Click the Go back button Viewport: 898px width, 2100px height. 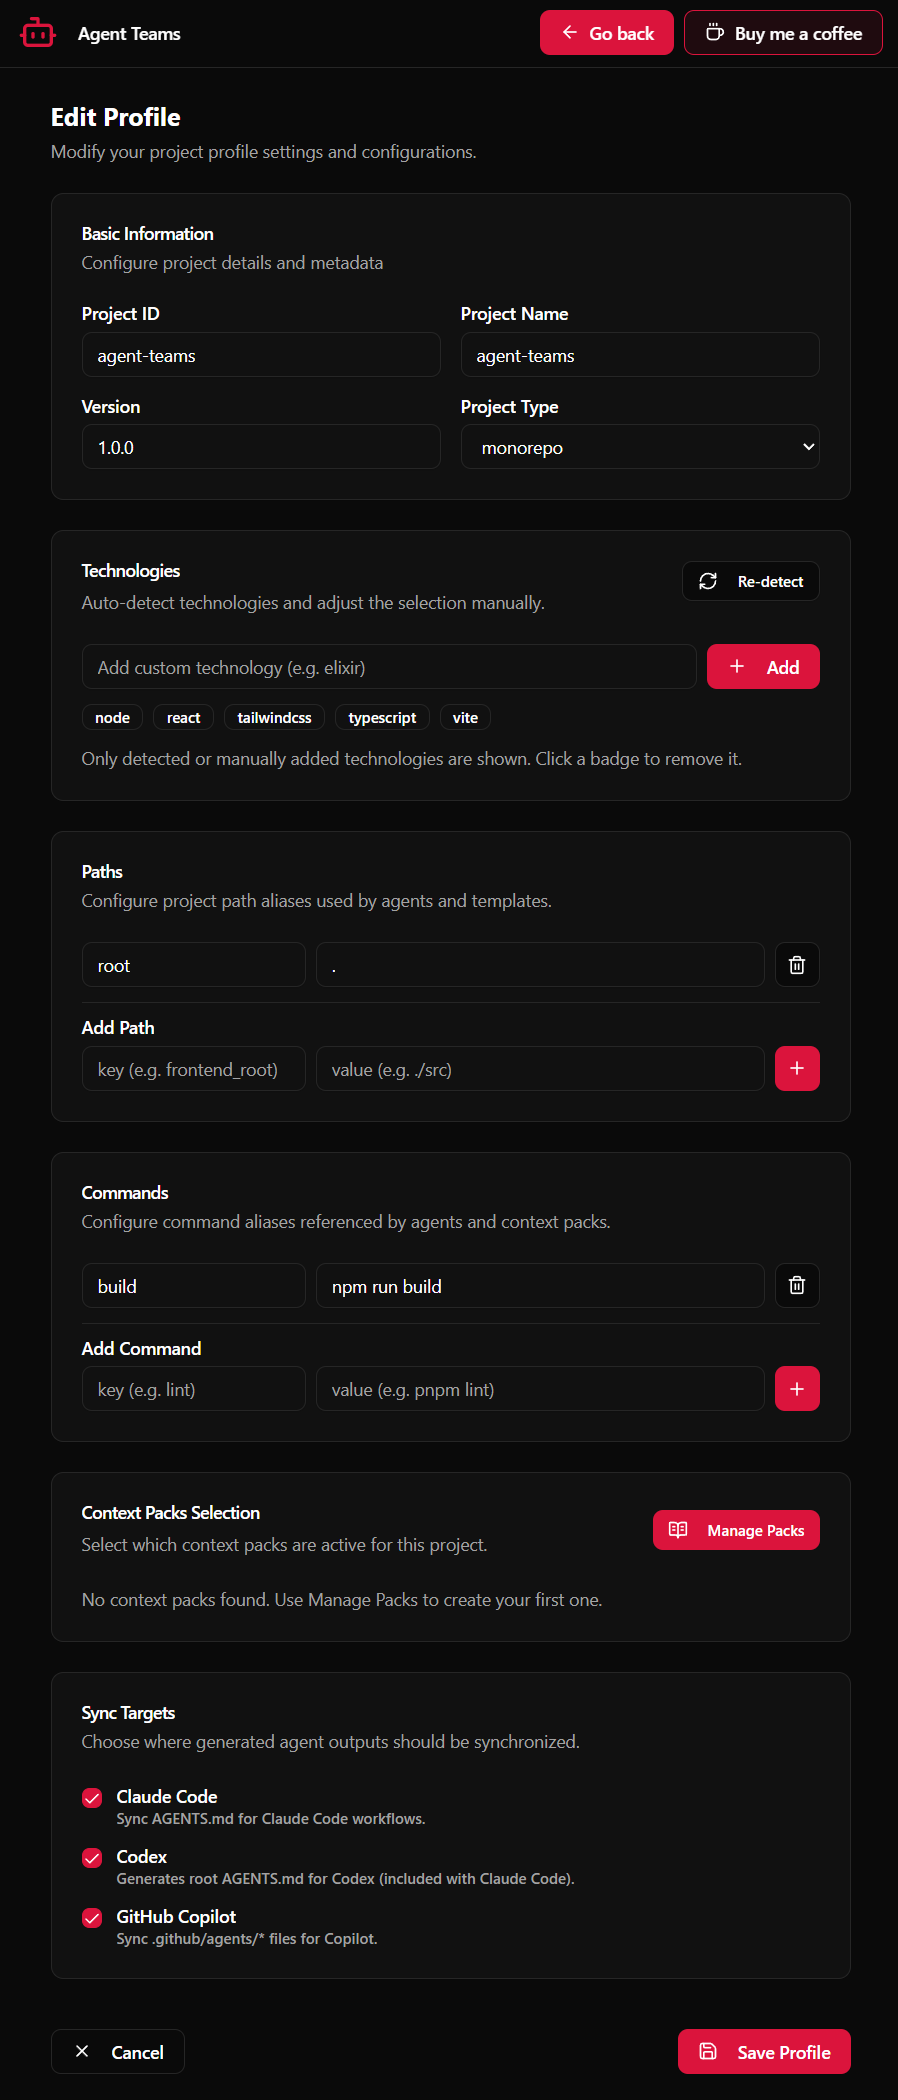607,33
